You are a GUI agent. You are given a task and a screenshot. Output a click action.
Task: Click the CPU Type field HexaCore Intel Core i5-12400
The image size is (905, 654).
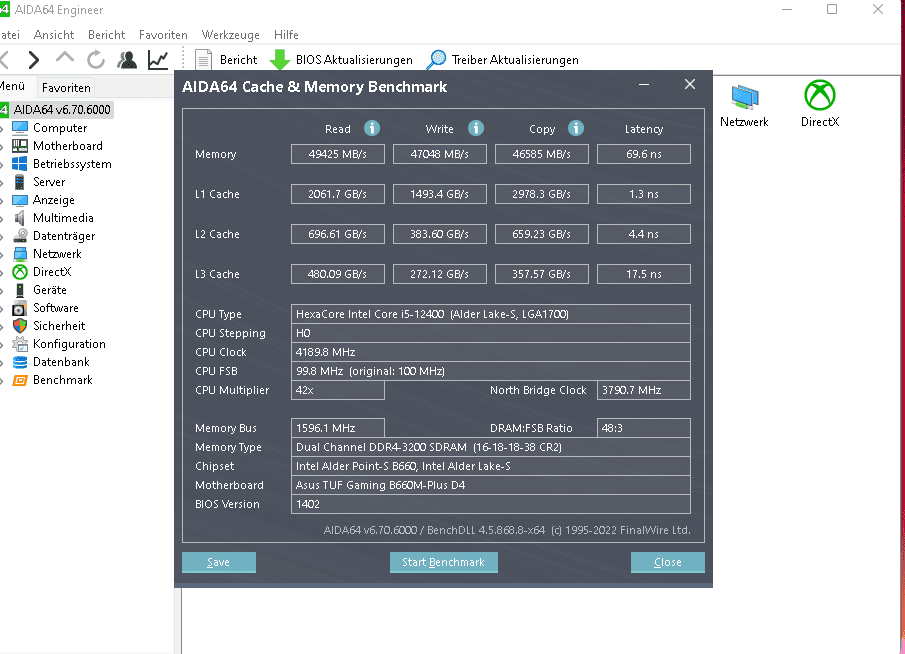point(491,314)
